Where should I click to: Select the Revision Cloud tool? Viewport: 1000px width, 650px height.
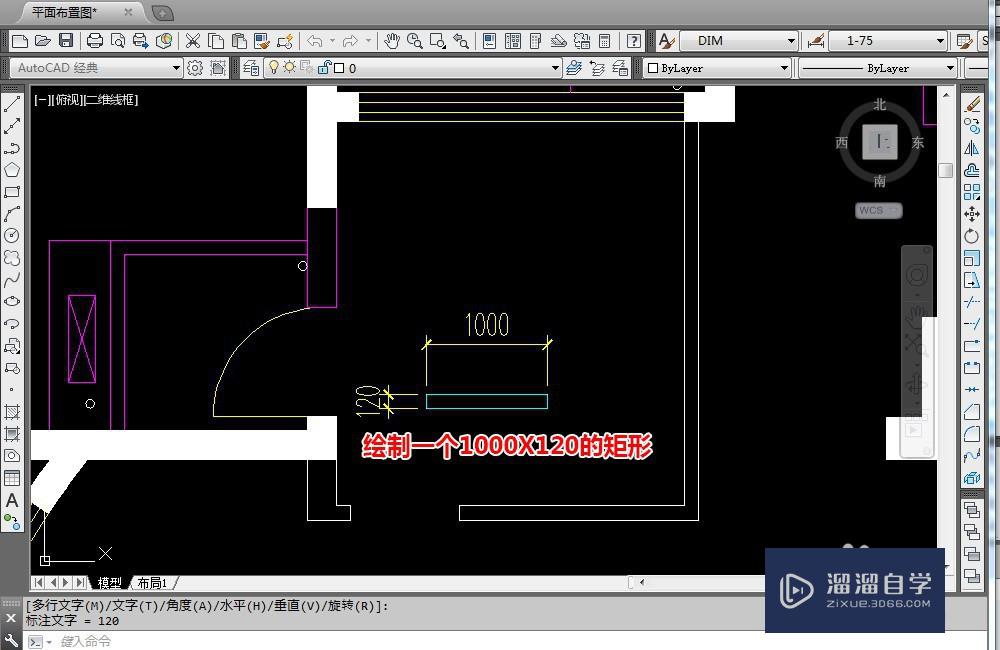[11, 258]
